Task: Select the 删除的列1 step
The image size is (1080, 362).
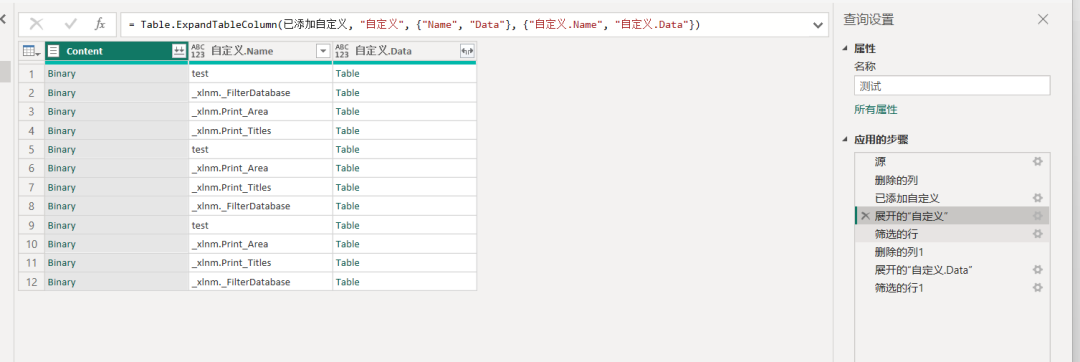Action: [x=952, y=253]
